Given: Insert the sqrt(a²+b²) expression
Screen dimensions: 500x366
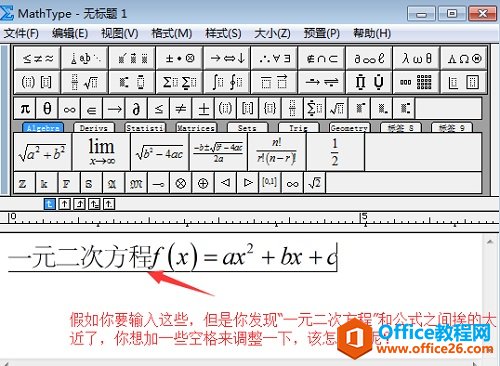Looking at the screenshot, I should point(43,152).
